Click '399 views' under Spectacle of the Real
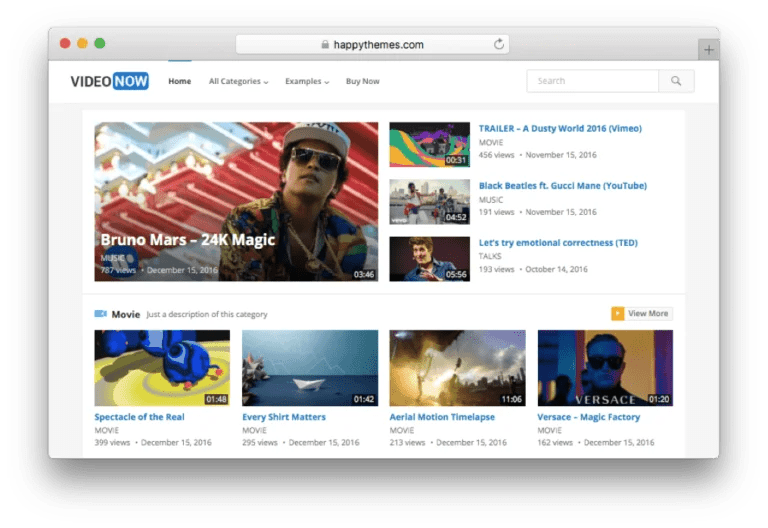Viewport: 768px width, 528px height. 112,442
